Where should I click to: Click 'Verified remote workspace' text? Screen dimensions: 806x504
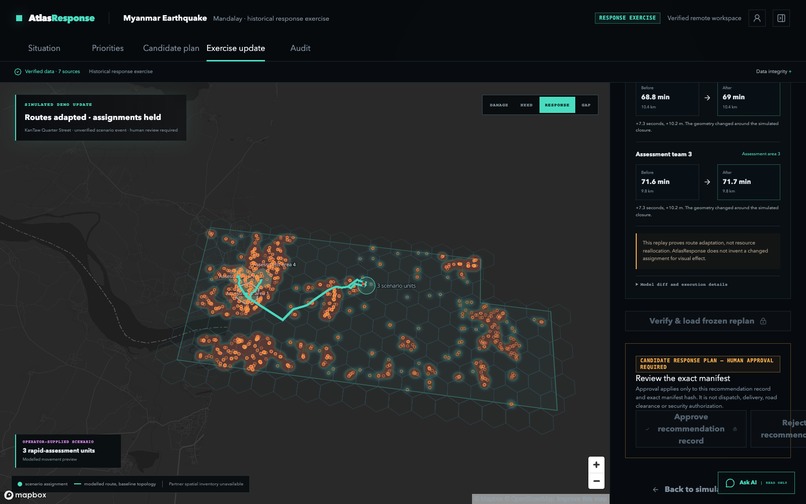pos(704,18)
